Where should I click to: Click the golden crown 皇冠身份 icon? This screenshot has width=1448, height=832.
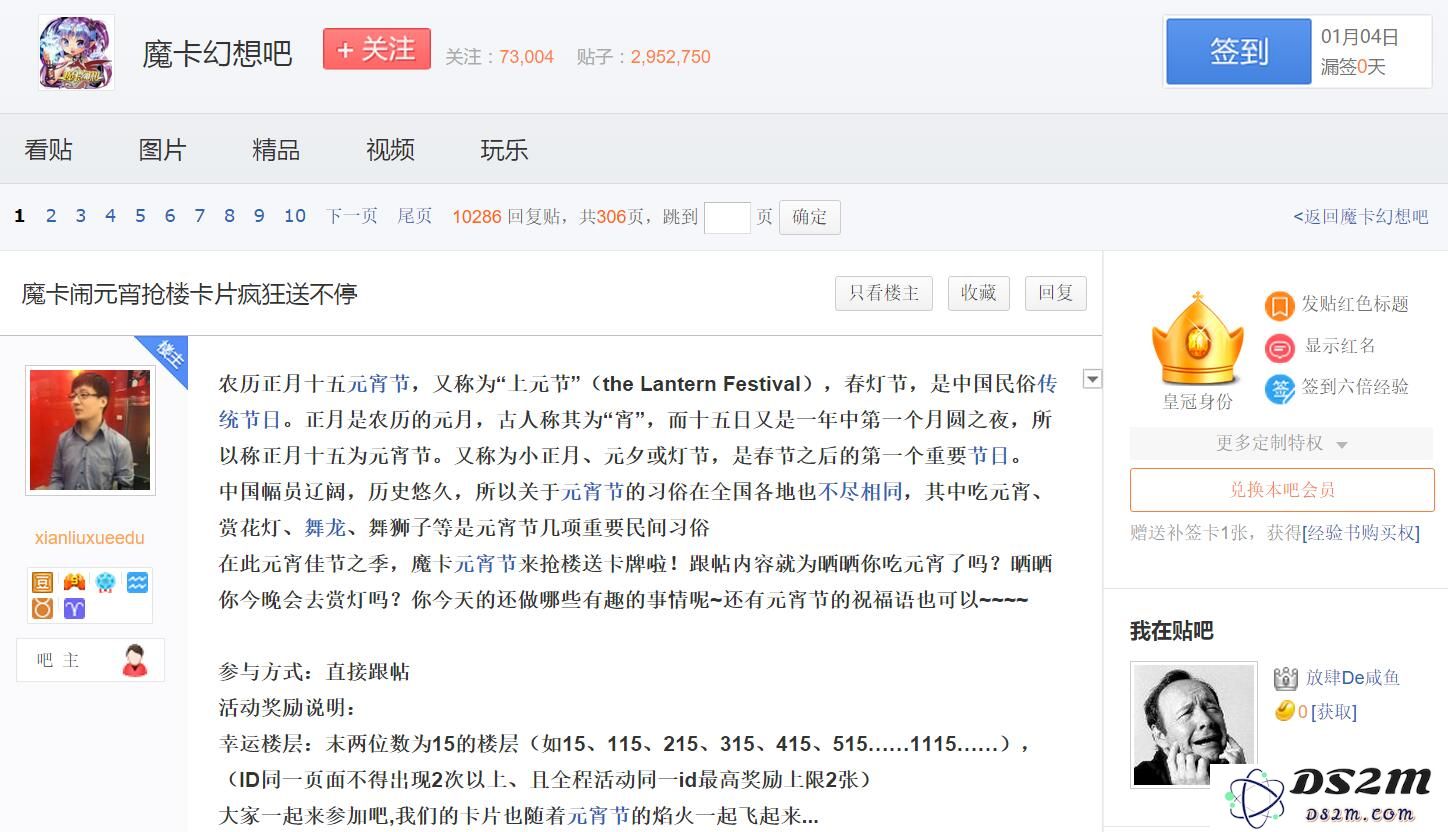pyautogui.click(x=1198, y=341)
